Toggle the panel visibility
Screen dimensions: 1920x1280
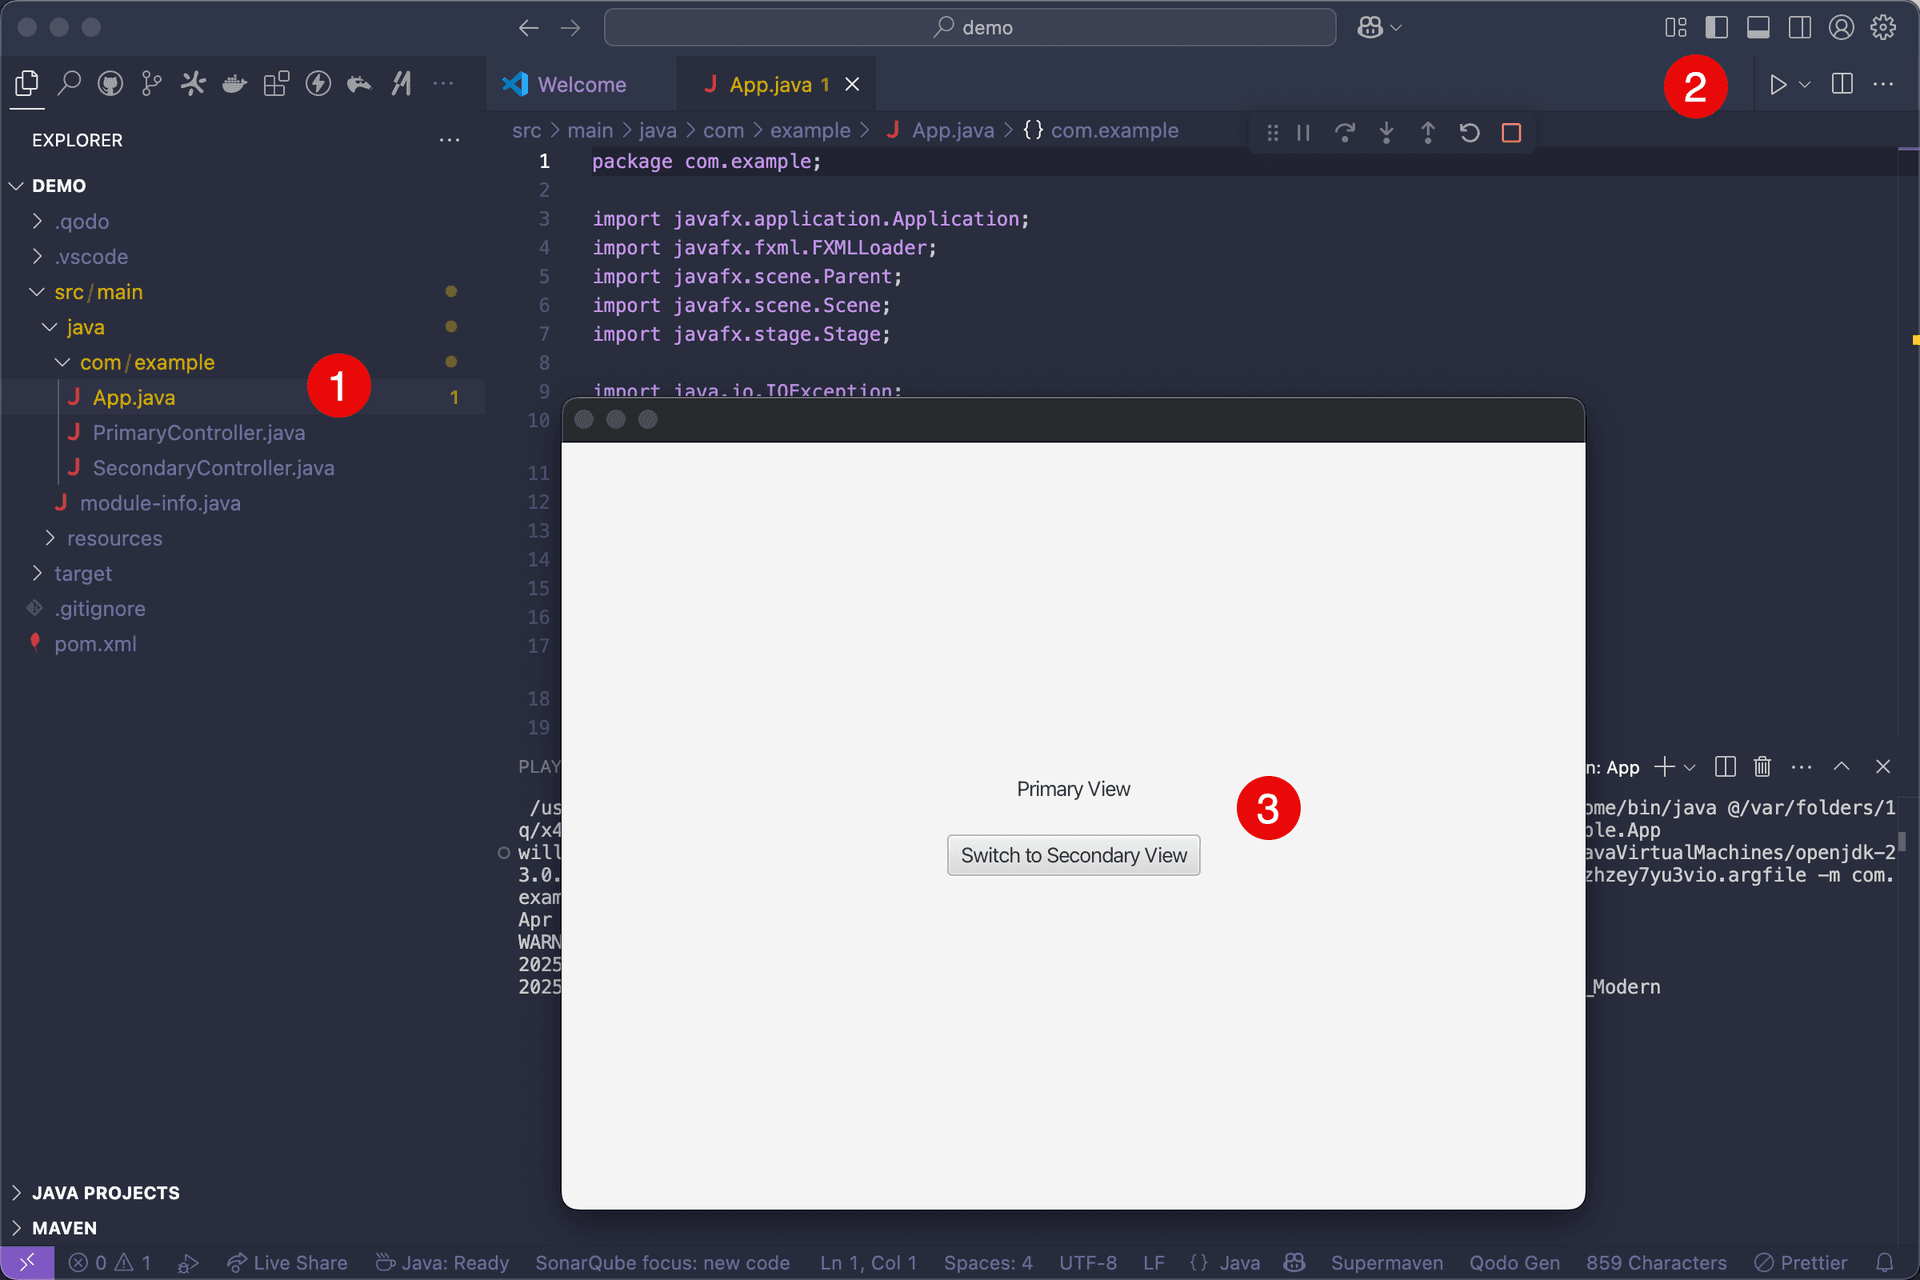pos(1758,27)
